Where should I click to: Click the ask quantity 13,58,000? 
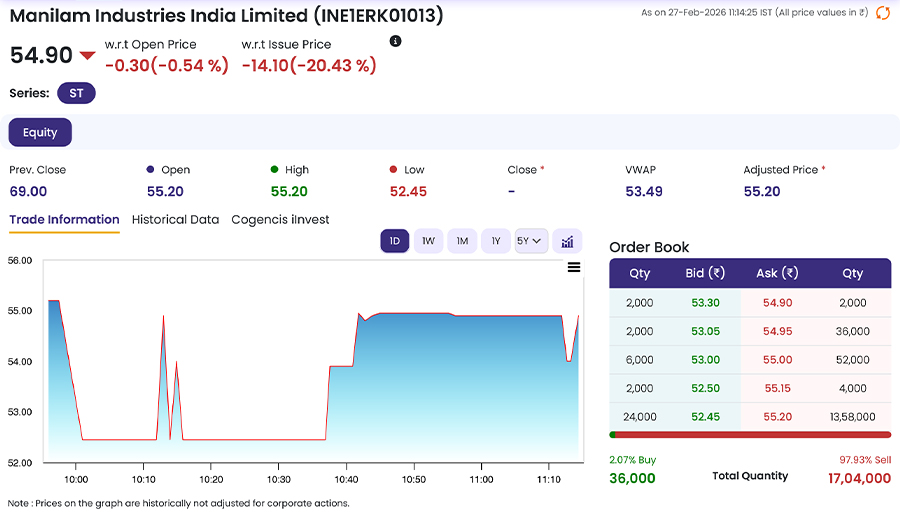(x=853, y=417)
